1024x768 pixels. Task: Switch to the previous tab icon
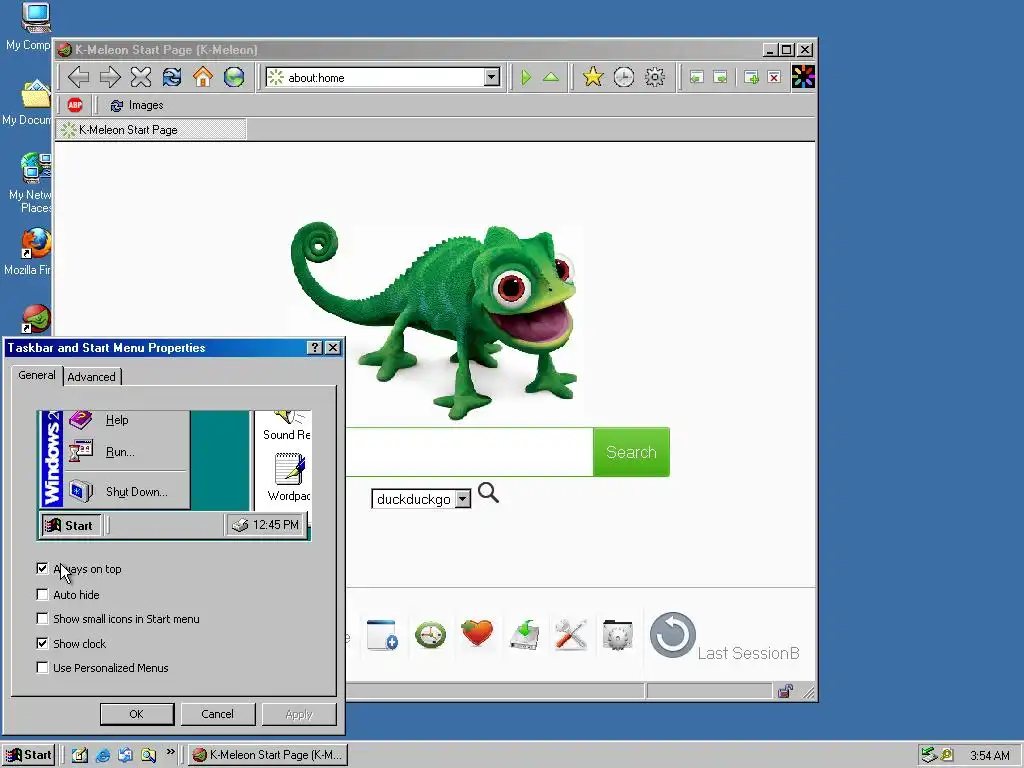pos(696,77)
